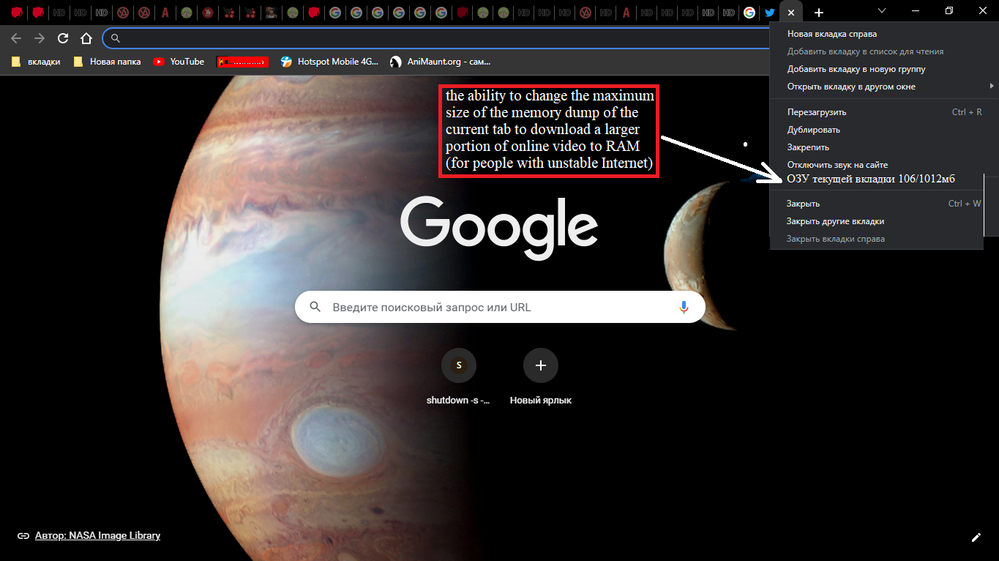Screen dimensions: 999x561
Task: Switch to the bright Google tab beside Twitter
Action: [x=749, y=12]
